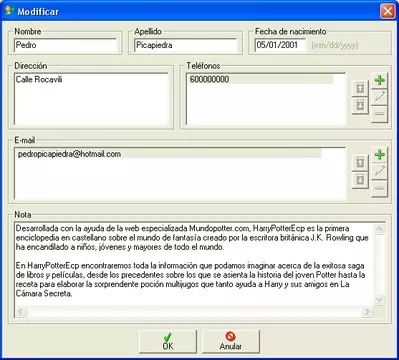Image resolution: width=399 pixels, height=360 pixels.
Task: Click the Dirección text area
Action: pyautogui.click(x=91, y=99)
